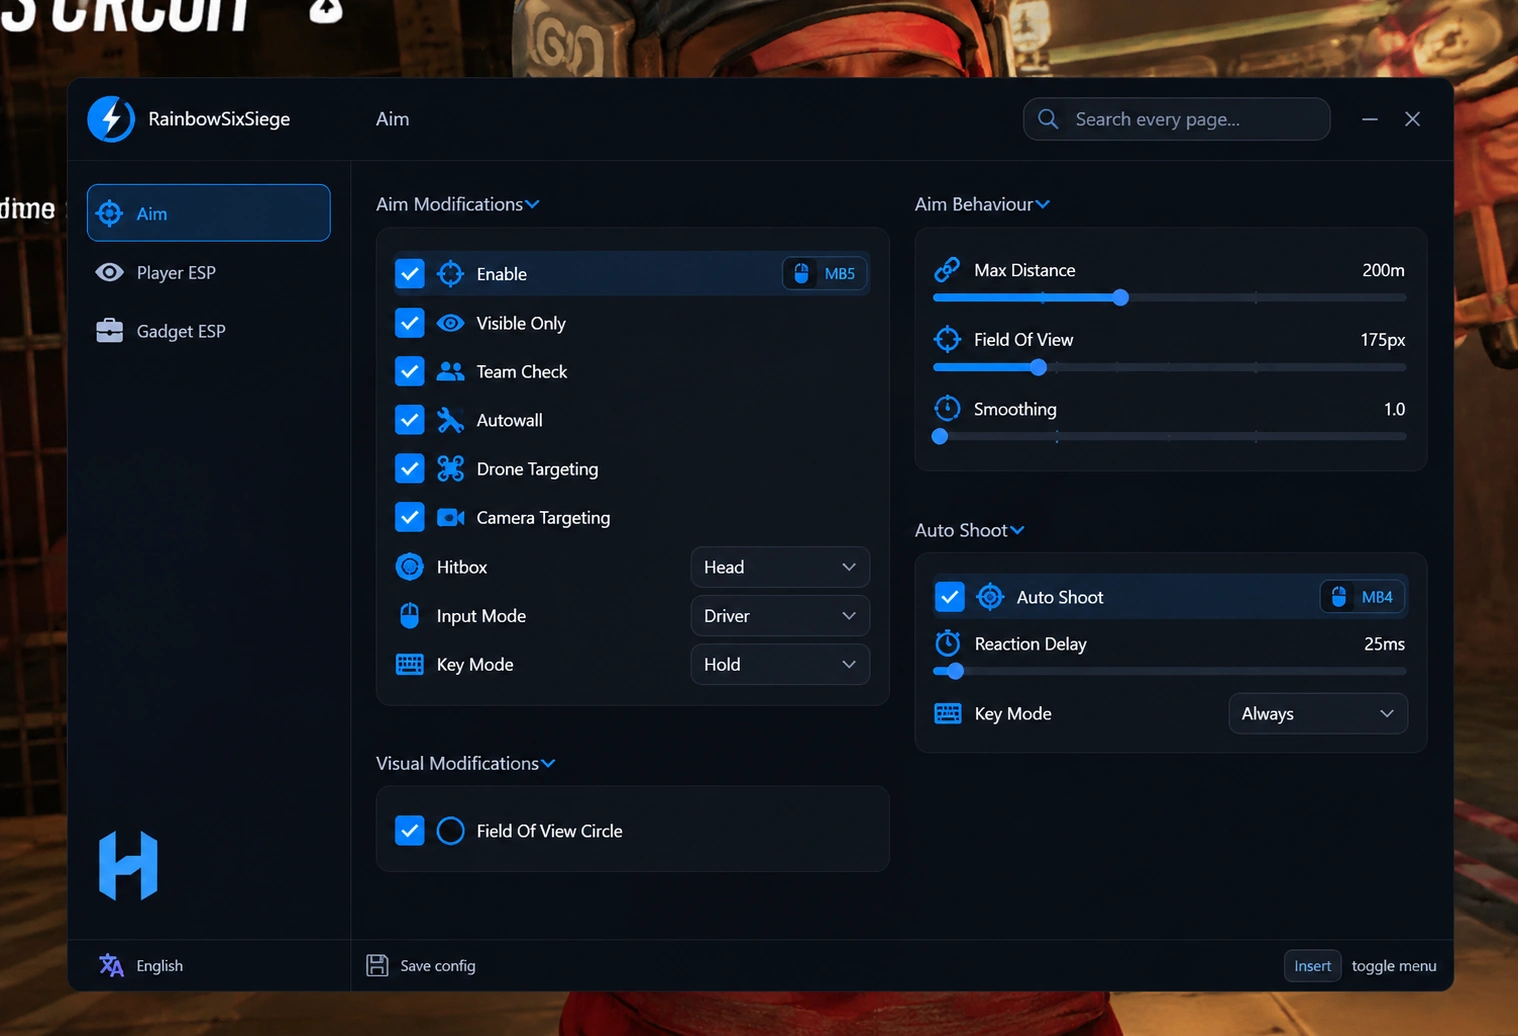The width and height of the screenshot is (1518, 1036).
Task: Toggle the Drone Targeting checkbox
Action: point(410,469)
